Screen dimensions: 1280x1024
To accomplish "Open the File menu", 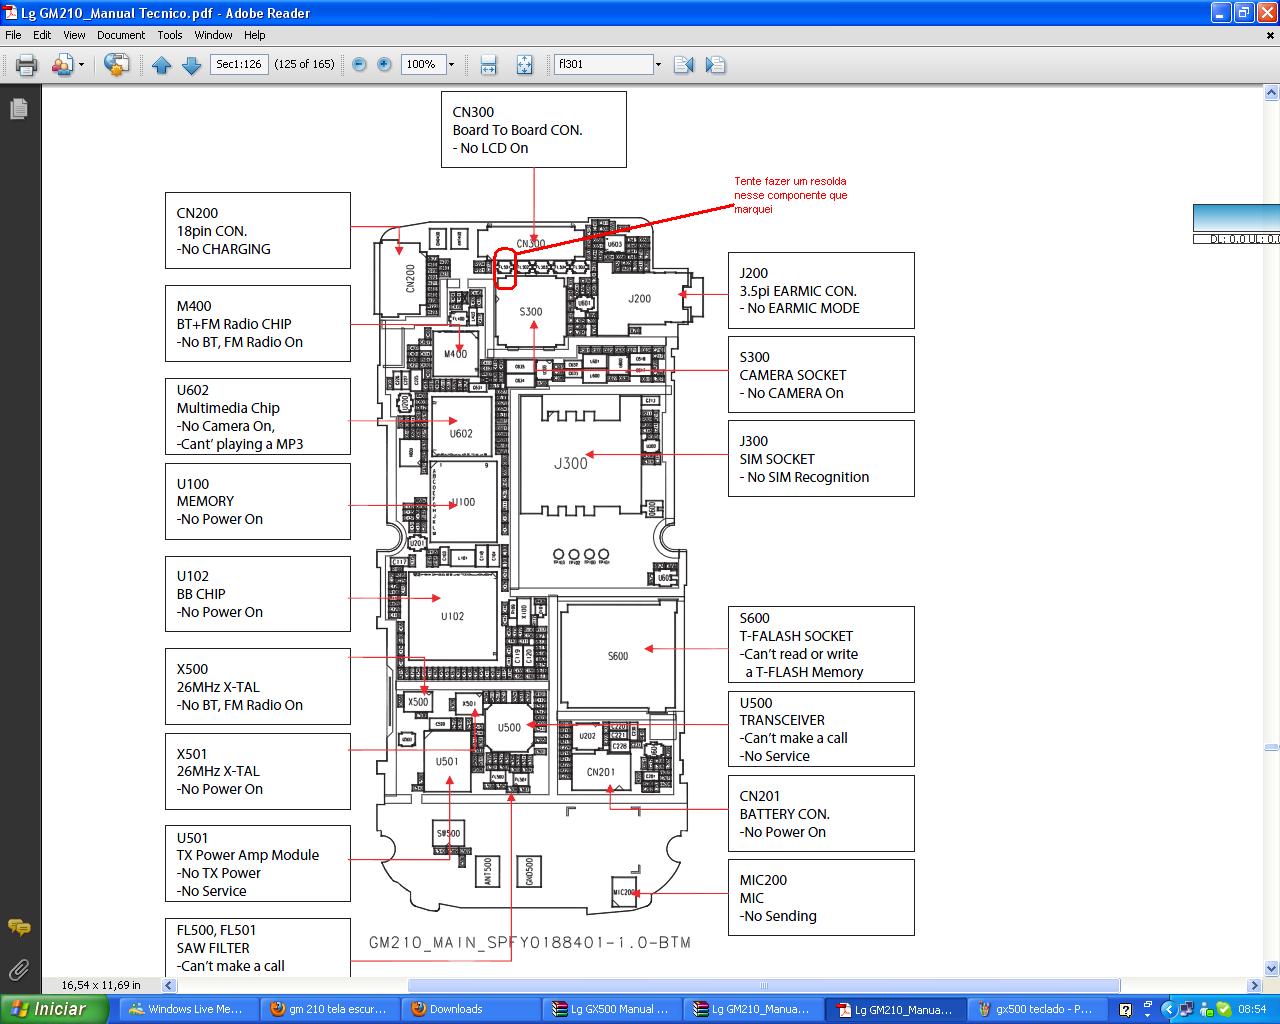I will coord(13,35).
